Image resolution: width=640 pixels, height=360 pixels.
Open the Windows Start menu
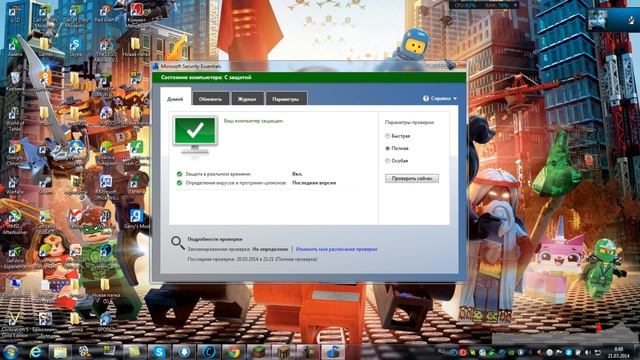(x=10, y=352)
